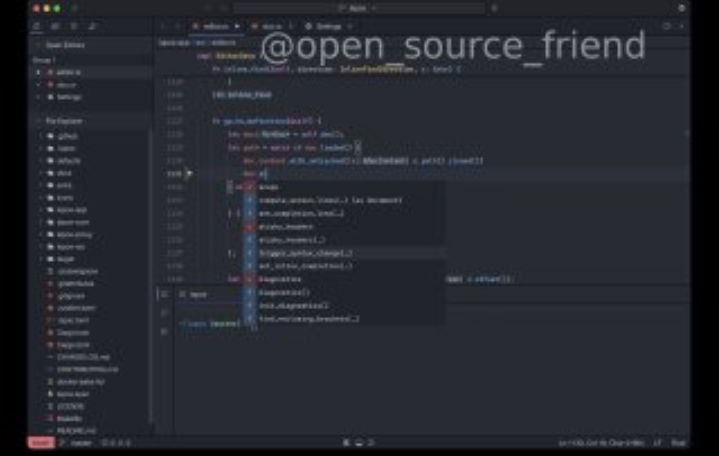This screenshot has height=456, width=719.
Task: Click the LF line ending indicator
Action: tap(658, 443)
